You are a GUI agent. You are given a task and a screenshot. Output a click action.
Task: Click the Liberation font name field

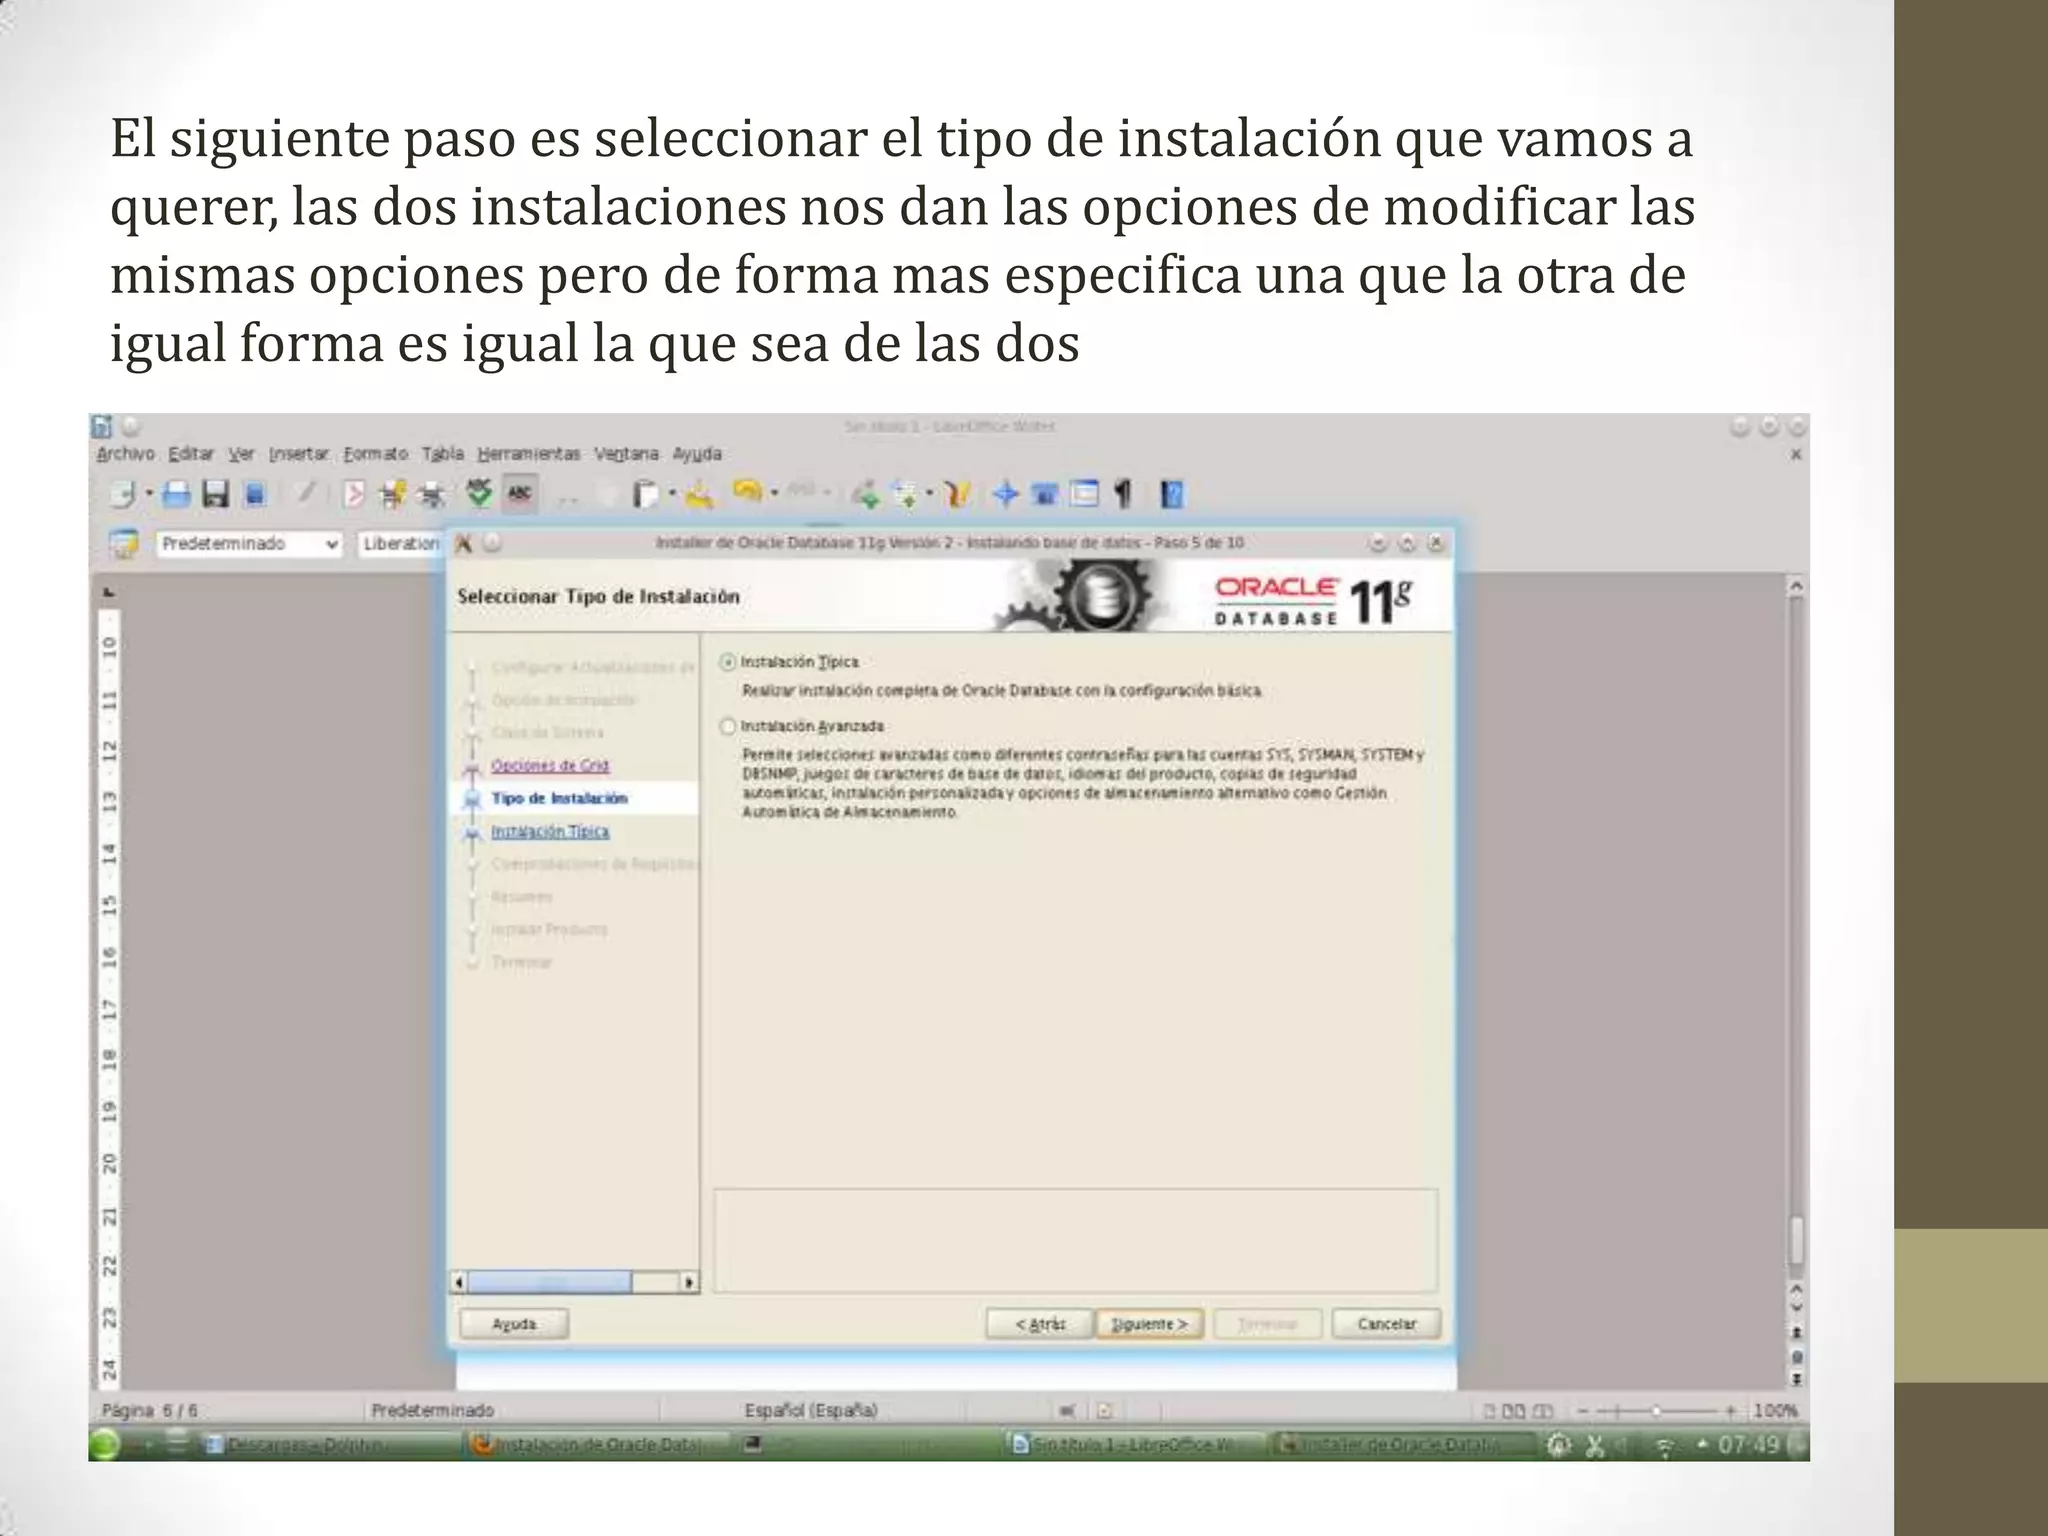401,544
